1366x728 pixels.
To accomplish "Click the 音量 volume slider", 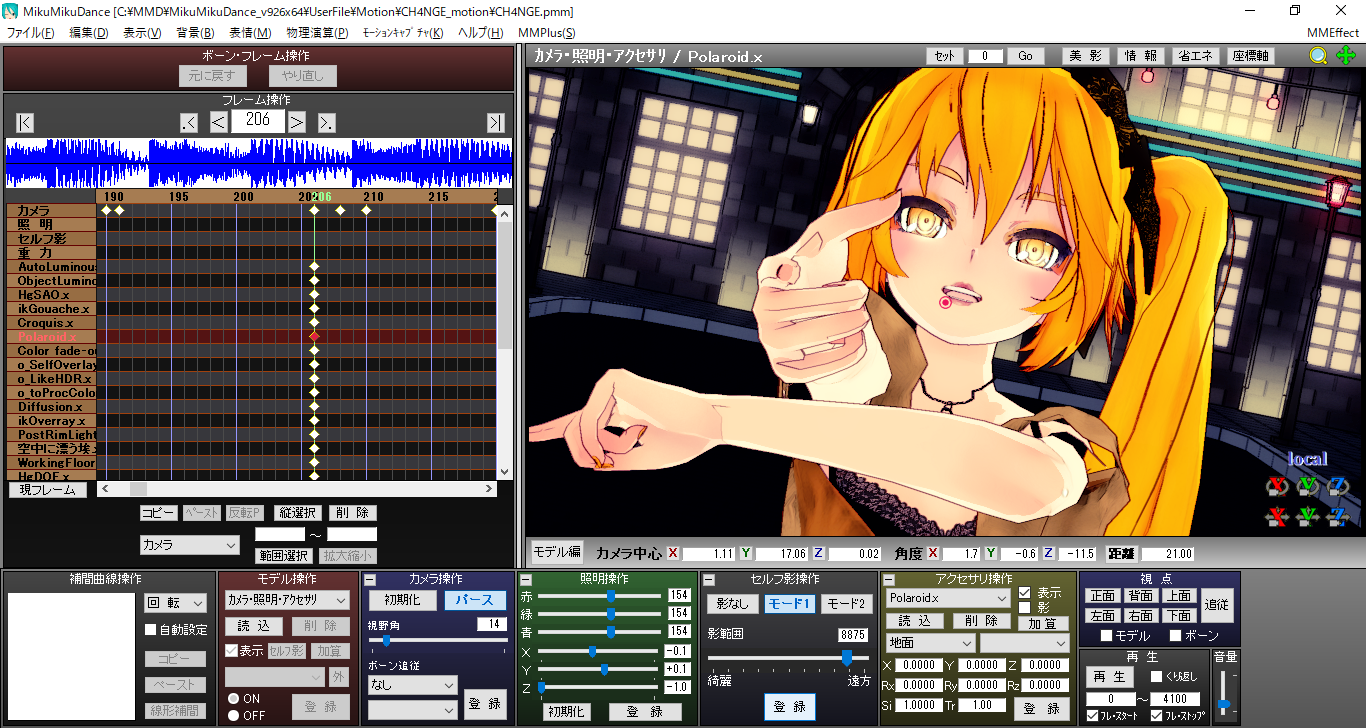I will tap(1223, 692).
